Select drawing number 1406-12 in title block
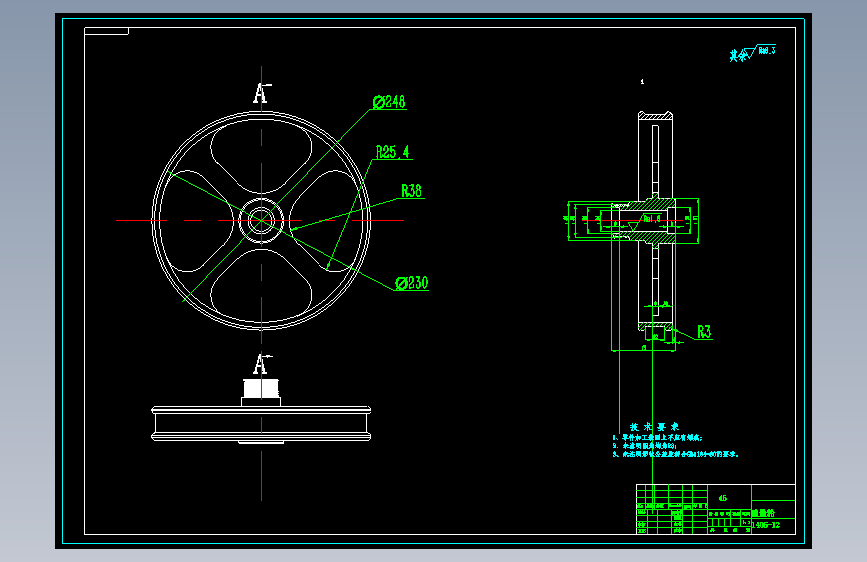 tap(766, 525)
